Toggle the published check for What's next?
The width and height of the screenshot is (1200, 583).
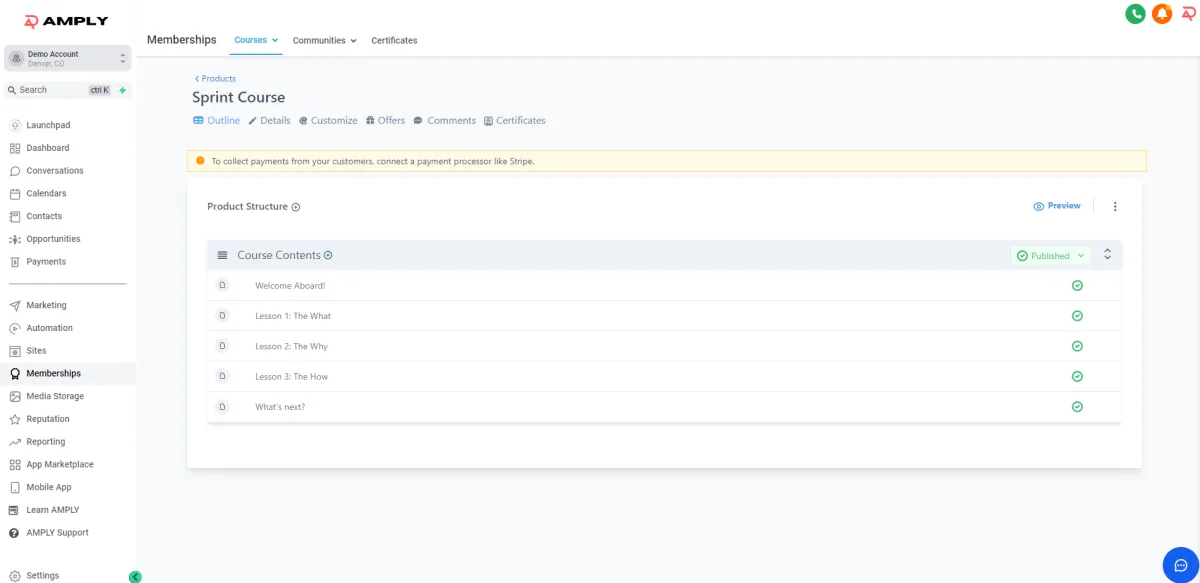[1077, 407]
